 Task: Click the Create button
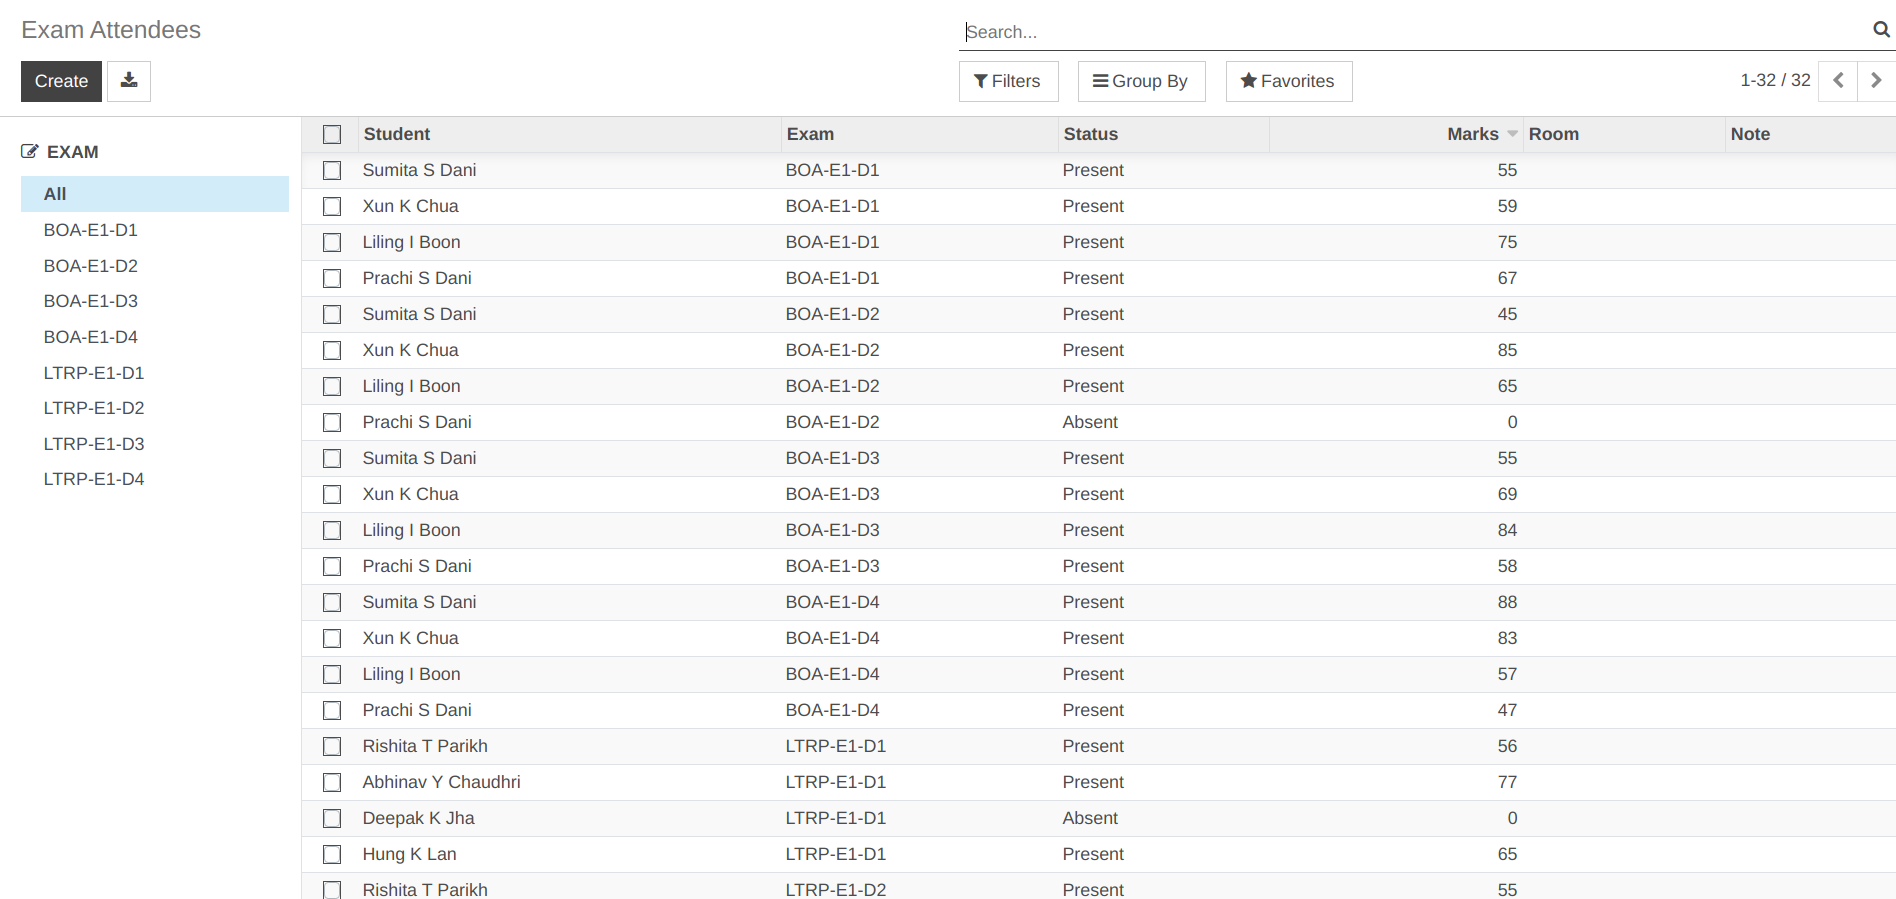pos(61,81)
